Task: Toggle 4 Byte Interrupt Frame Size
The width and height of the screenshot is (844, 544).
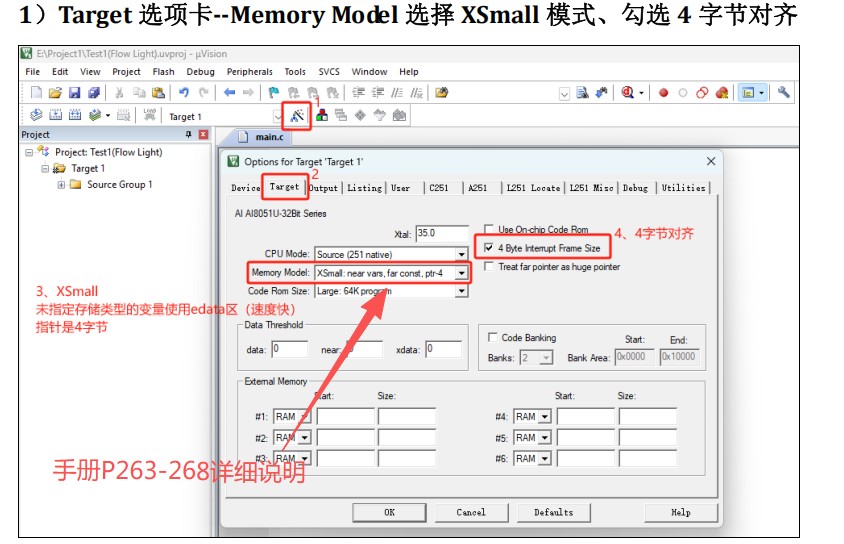Action: pos(489,248)
